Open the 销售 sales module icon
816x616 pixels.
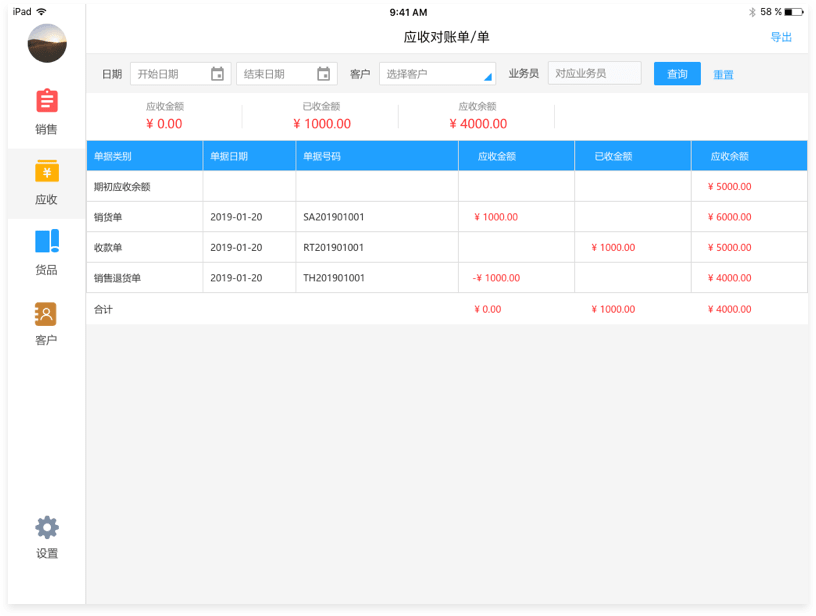point(46,101)
